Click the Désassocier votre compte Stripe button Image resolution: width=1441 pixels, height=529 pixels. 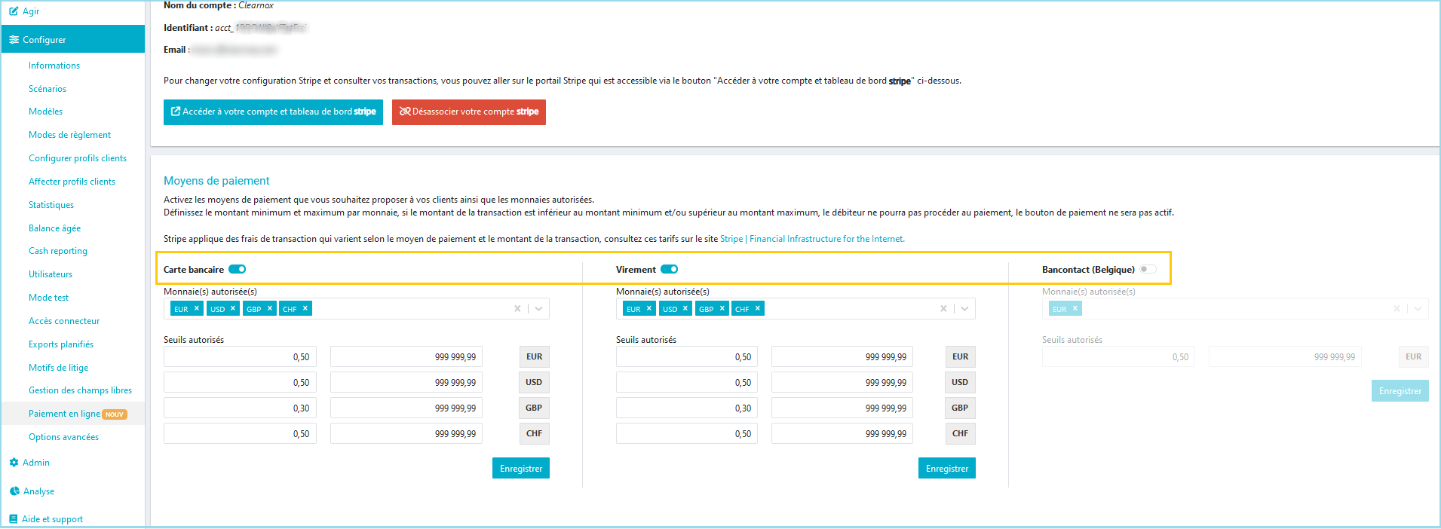(468, 112)
